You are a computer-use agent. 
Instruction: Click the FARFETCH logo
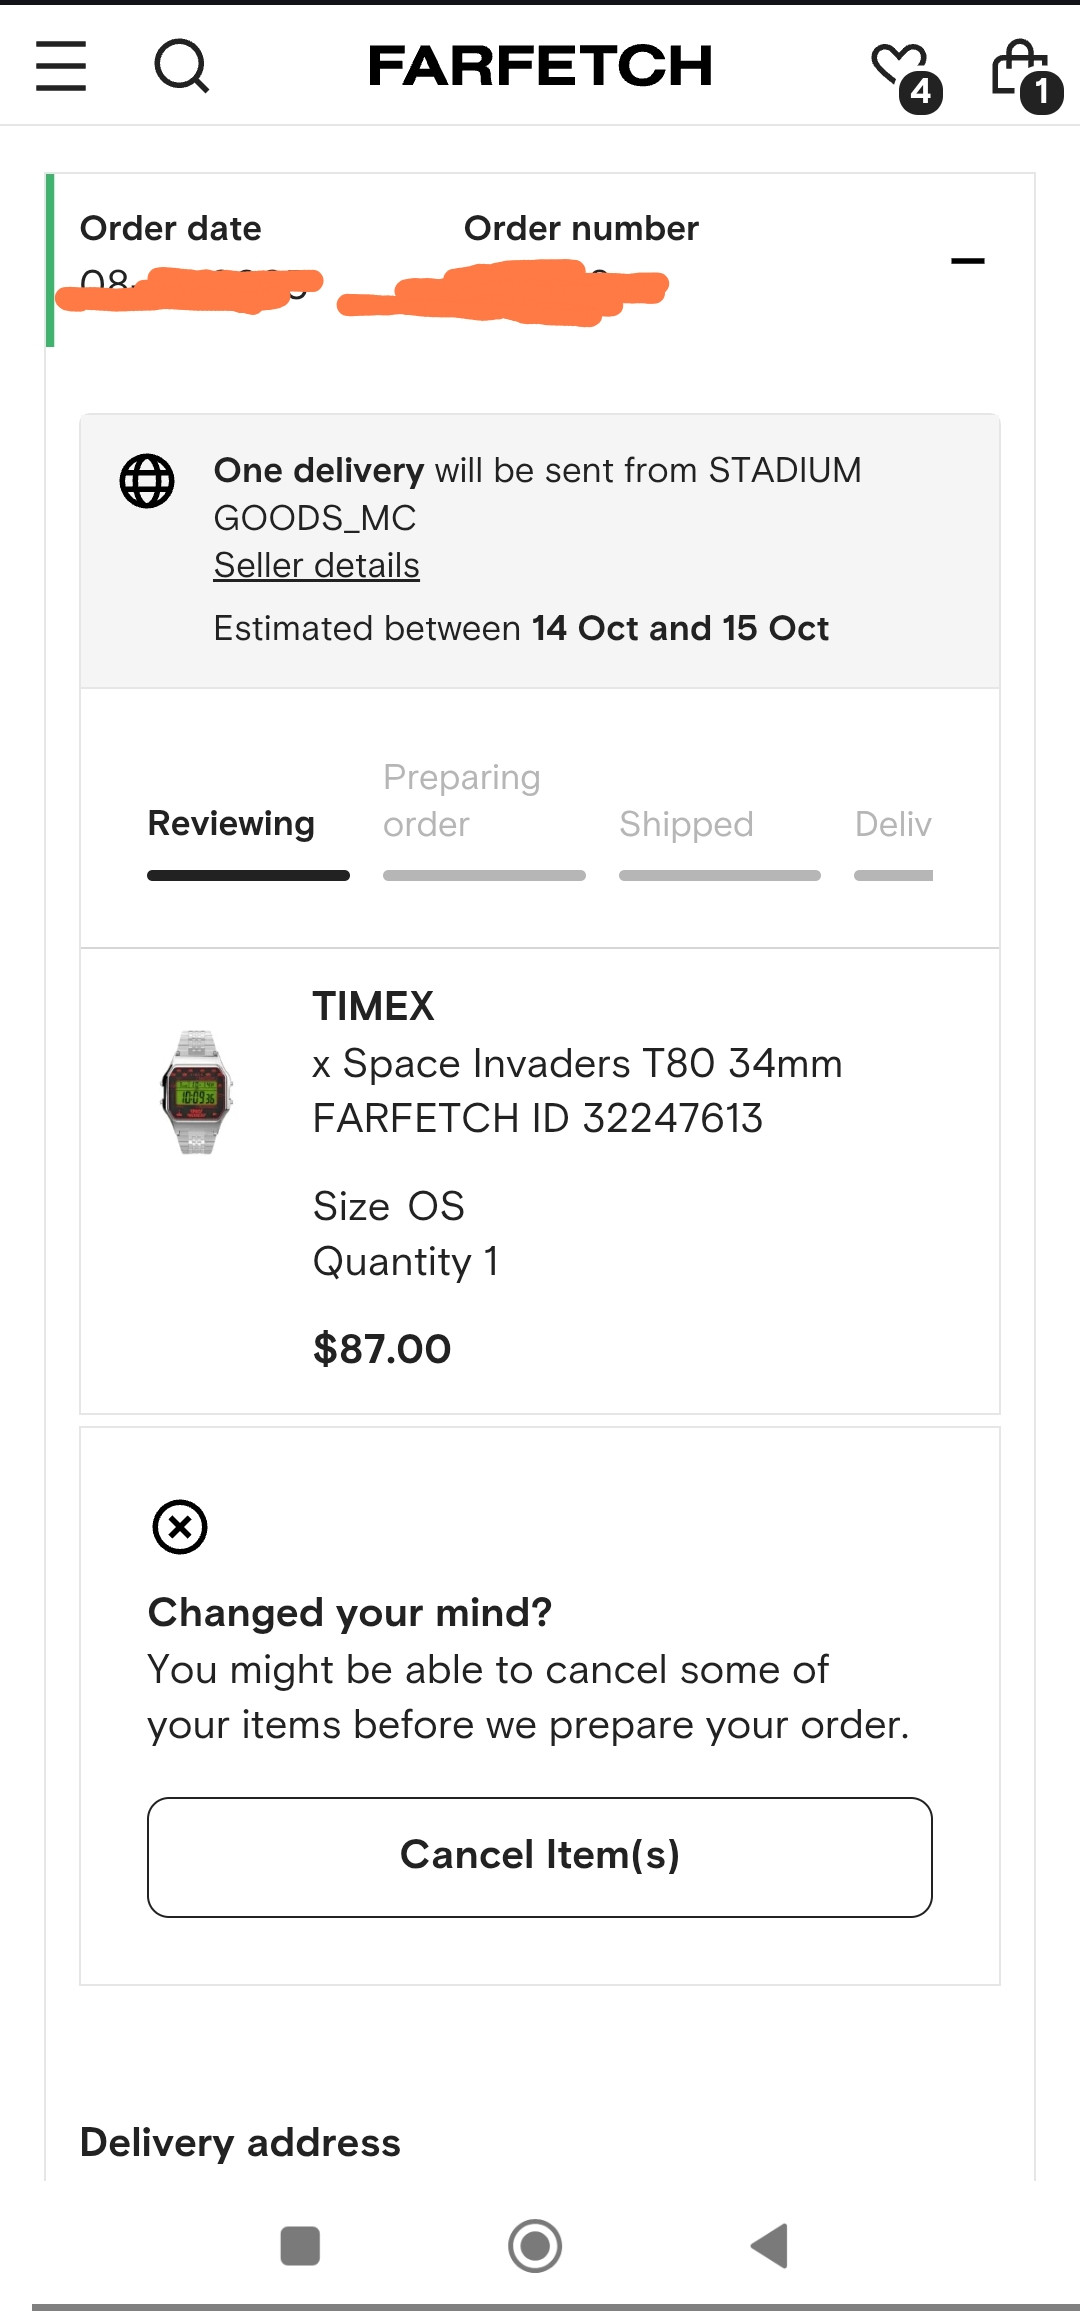540,66
